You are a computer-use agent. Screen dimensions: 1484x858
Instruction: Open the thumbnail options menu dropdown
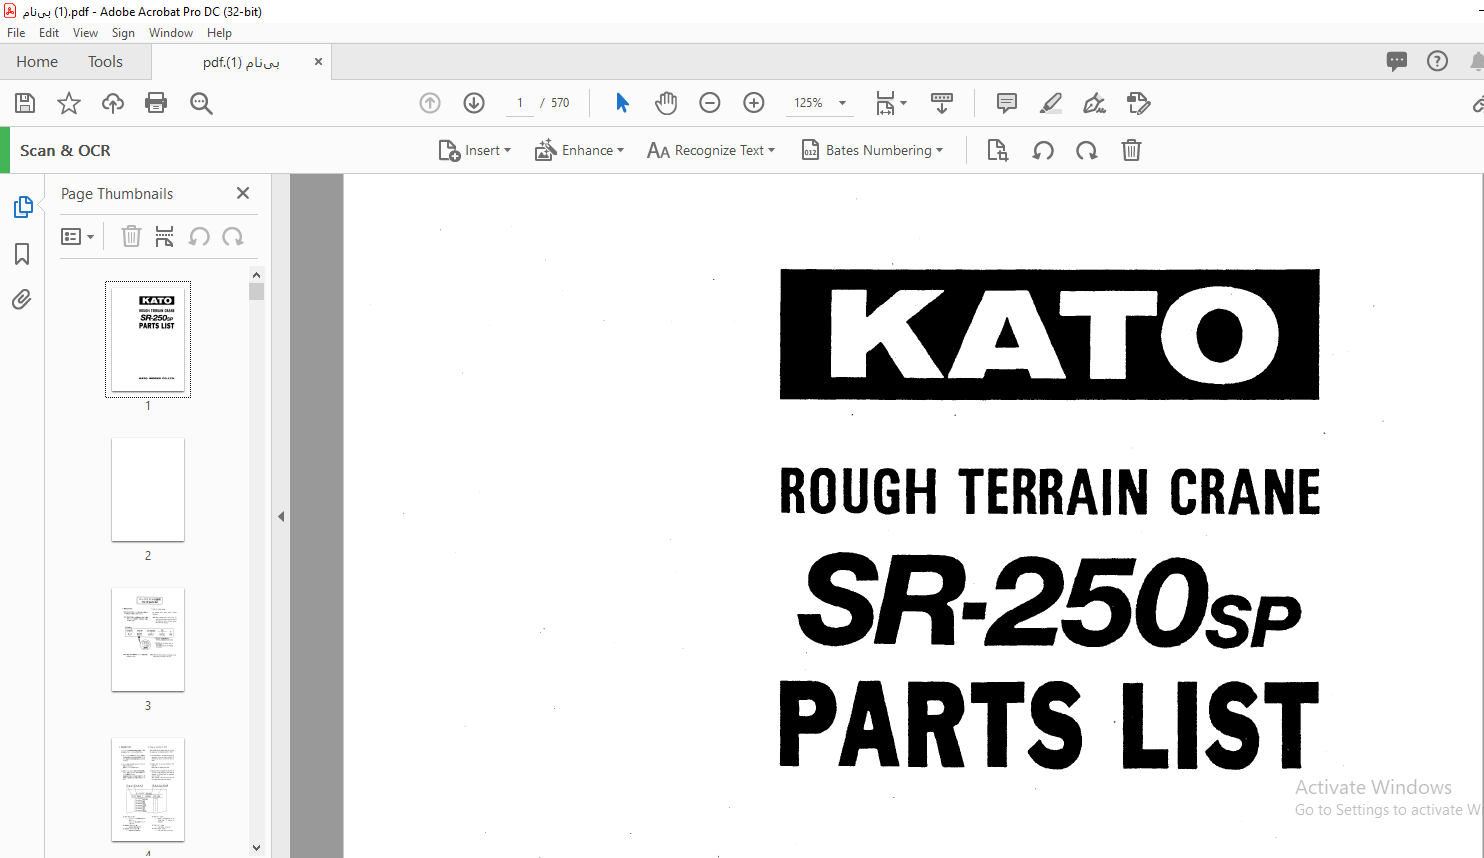click(x=78, y=236)
